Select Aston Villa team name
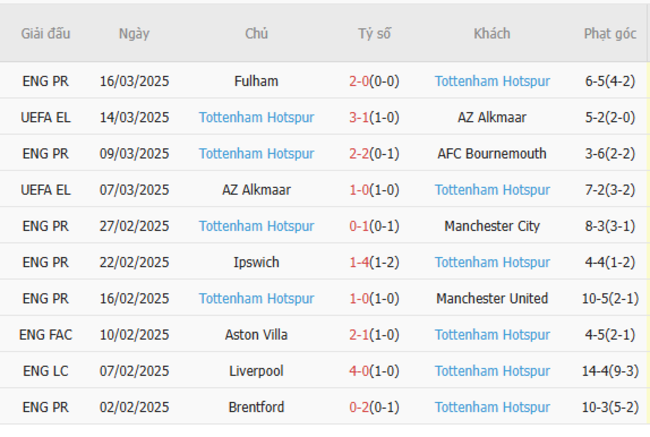 pyautogui.click(x=256, y=335)
